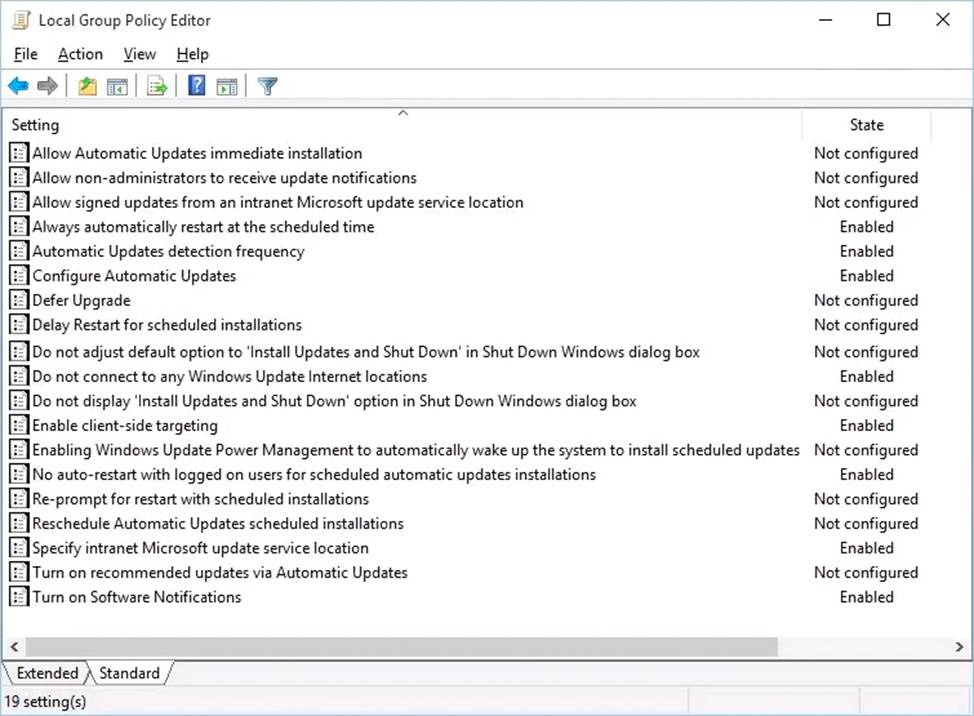Open the Action menu

[80, 54]
